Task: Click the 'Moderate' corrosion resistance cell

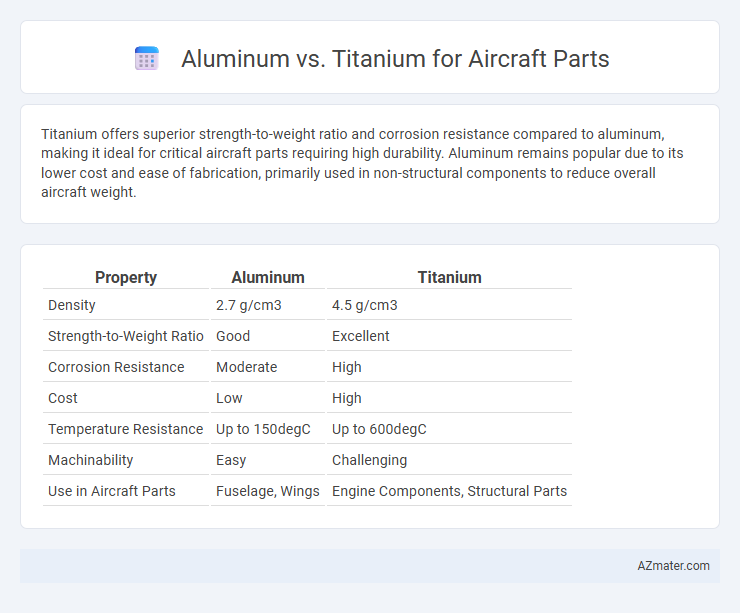Action: click(247, 367)
